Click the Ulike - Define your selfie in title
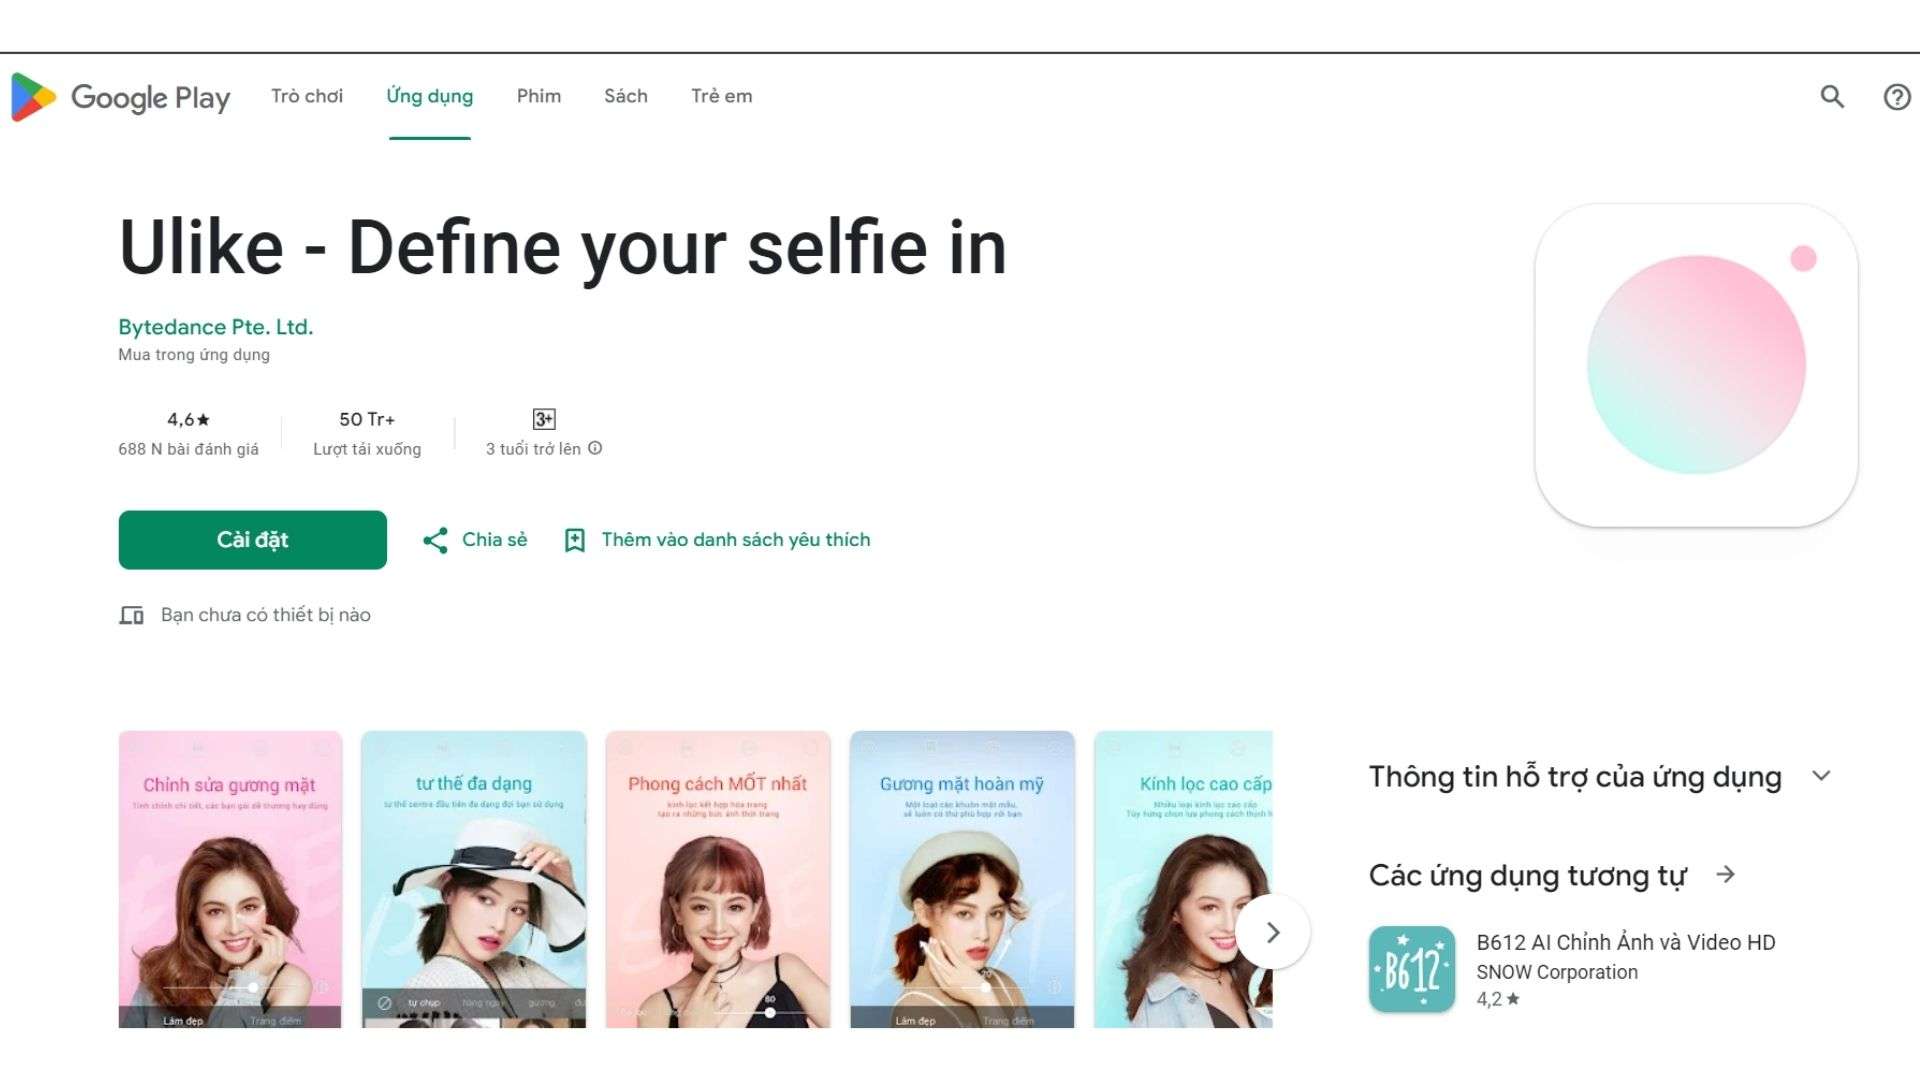This screenshot has height=1080, width=1920. [x=563, y=248]
